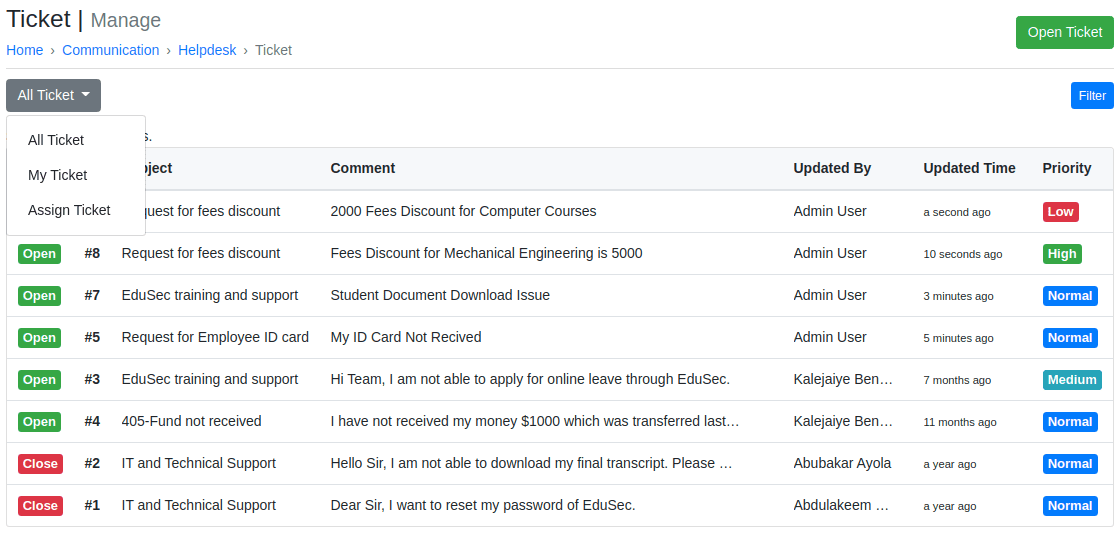Click Close status badge of ticket #1
This screenshot has height=536, width=1120.
pos(40,506)
